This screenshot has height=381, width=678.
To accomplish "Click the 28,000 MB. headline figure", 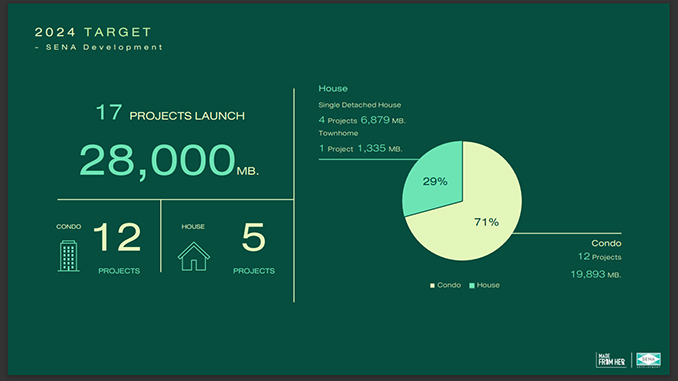I will pyautogui.click(x=169, y=160).
